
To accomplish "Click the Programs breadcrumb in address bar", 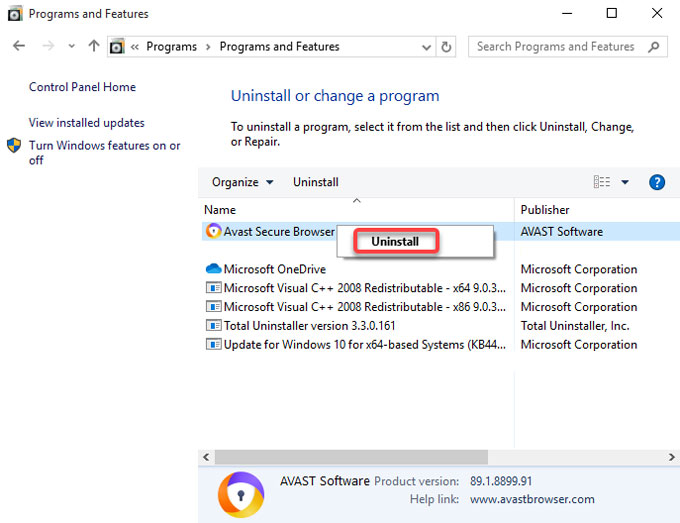I will tap(171, 46).
